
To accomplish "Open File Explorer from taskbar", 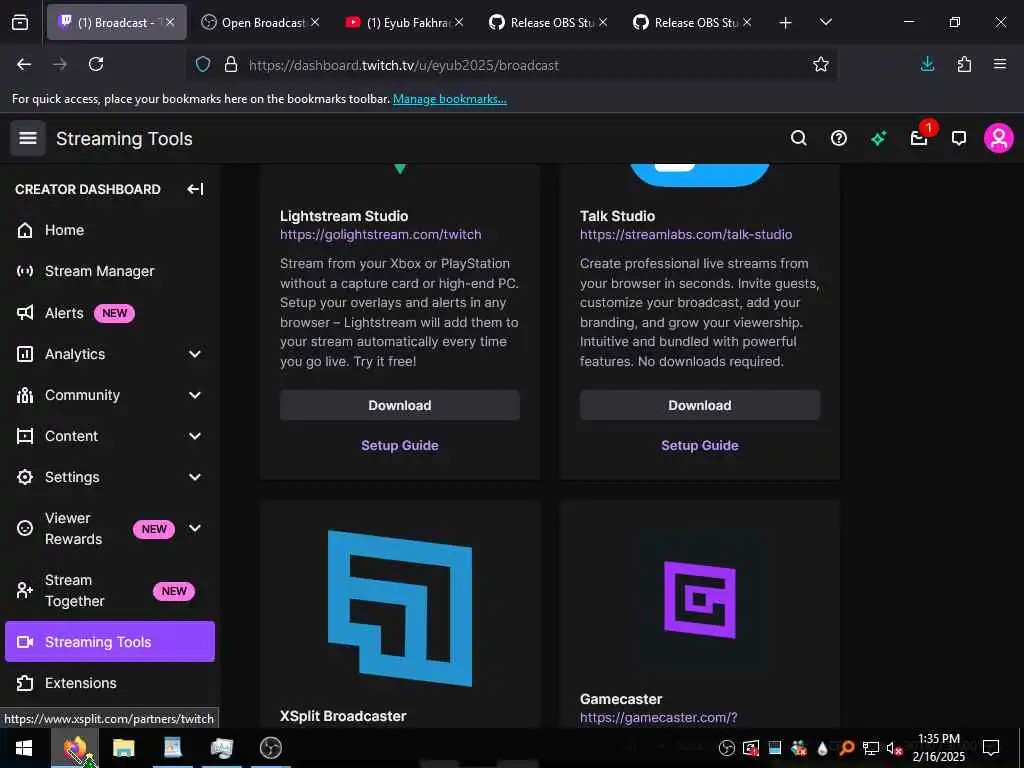I will (x=123, y=748).
